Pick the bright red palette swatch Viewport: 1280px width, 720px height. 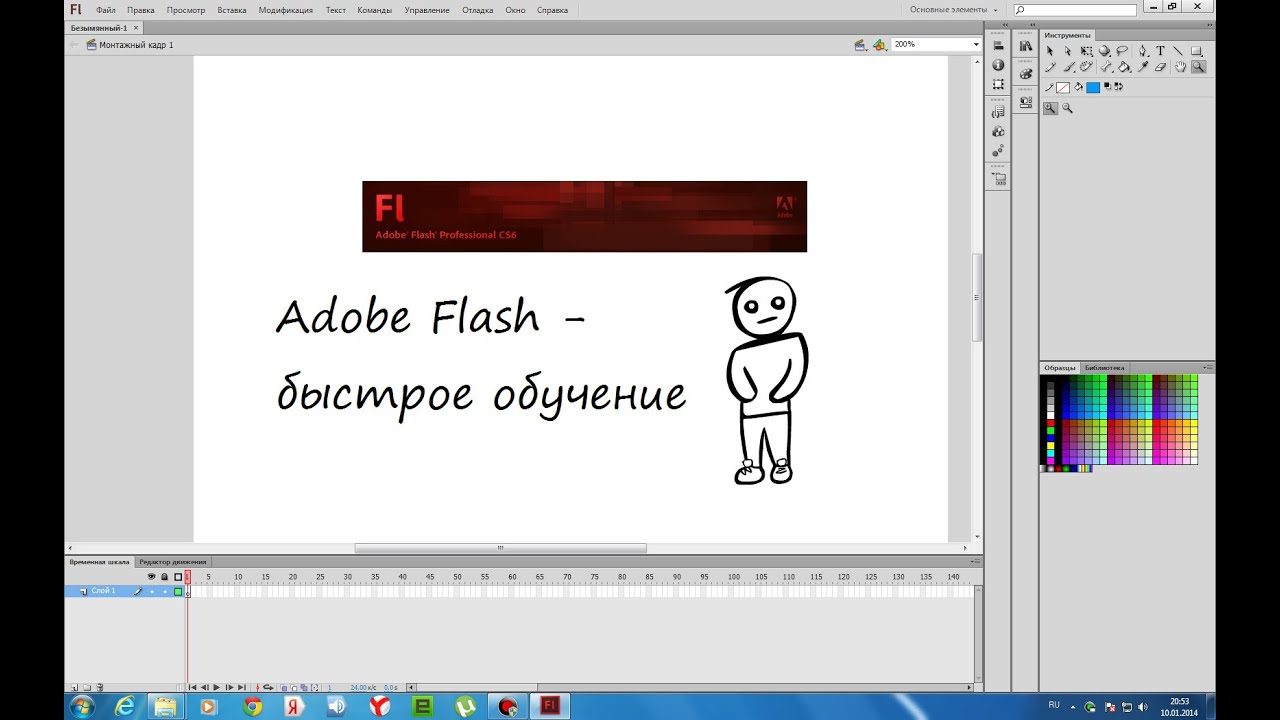click(x=1051, y=424)
